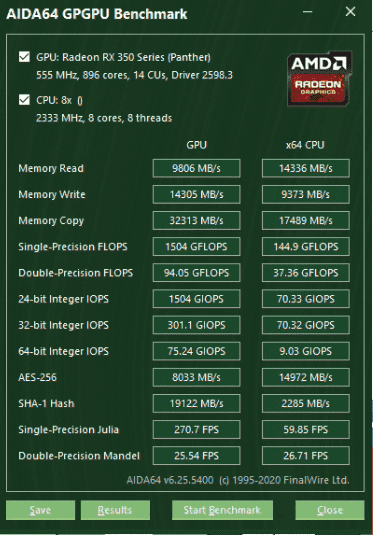Click the Close button at bottom
Screen dimensions: 373x535
pos(330,510)
